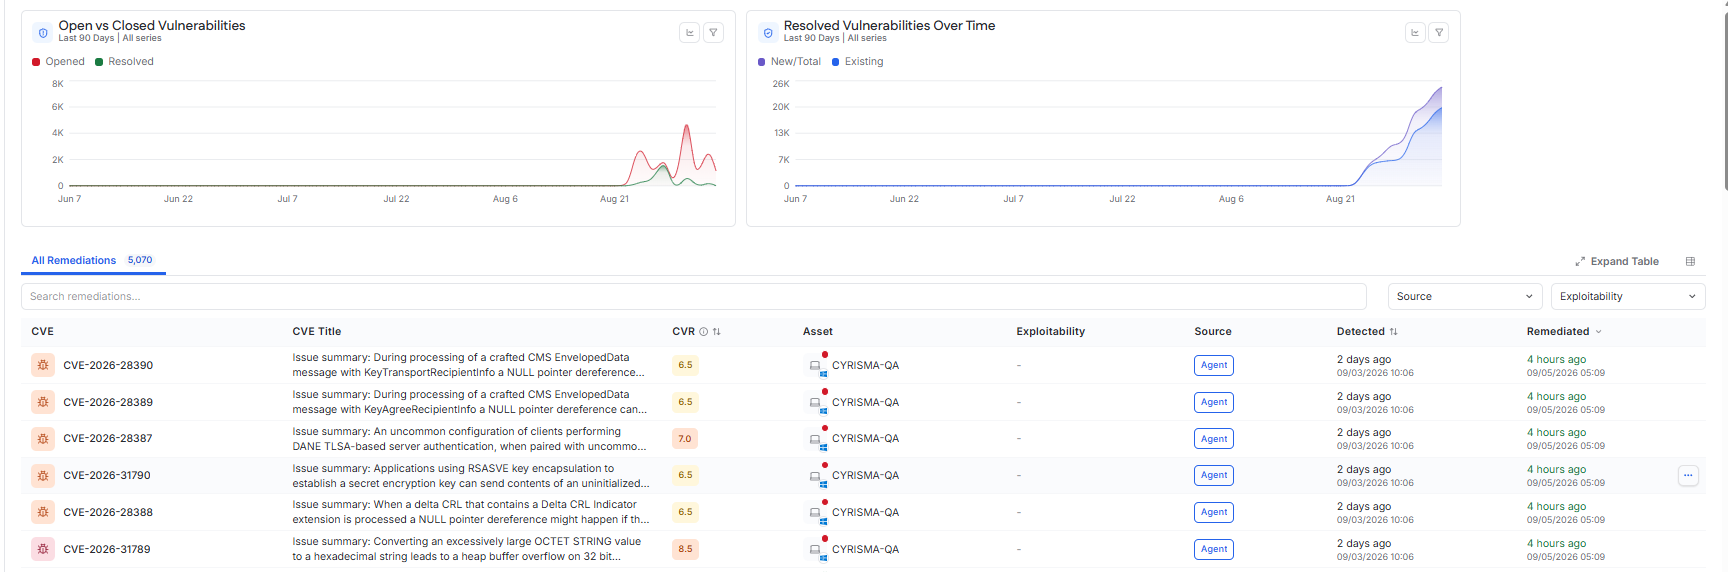This screenshot has width=1728, height=572.
Task: Click the New/Total purple legend swatch
Action: tap(762, 62)
